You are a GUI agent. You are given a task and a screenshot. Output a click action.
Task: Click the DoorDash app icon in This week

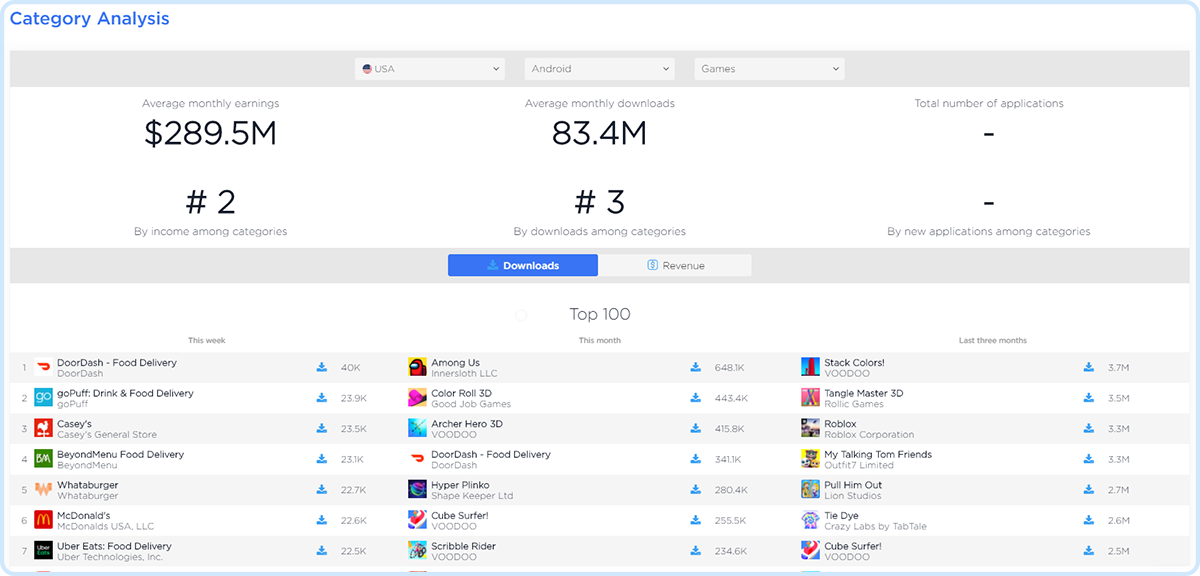coord(43,368)
